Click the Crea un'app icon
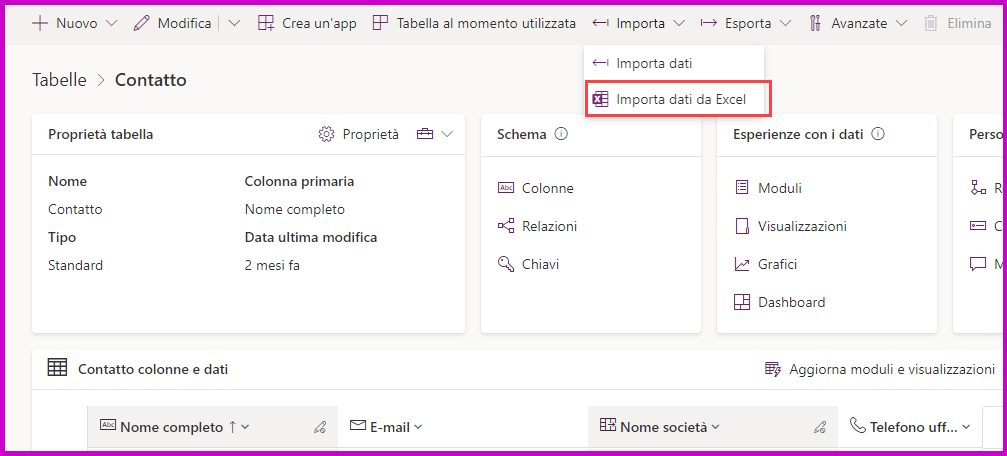 click(266, 24)
